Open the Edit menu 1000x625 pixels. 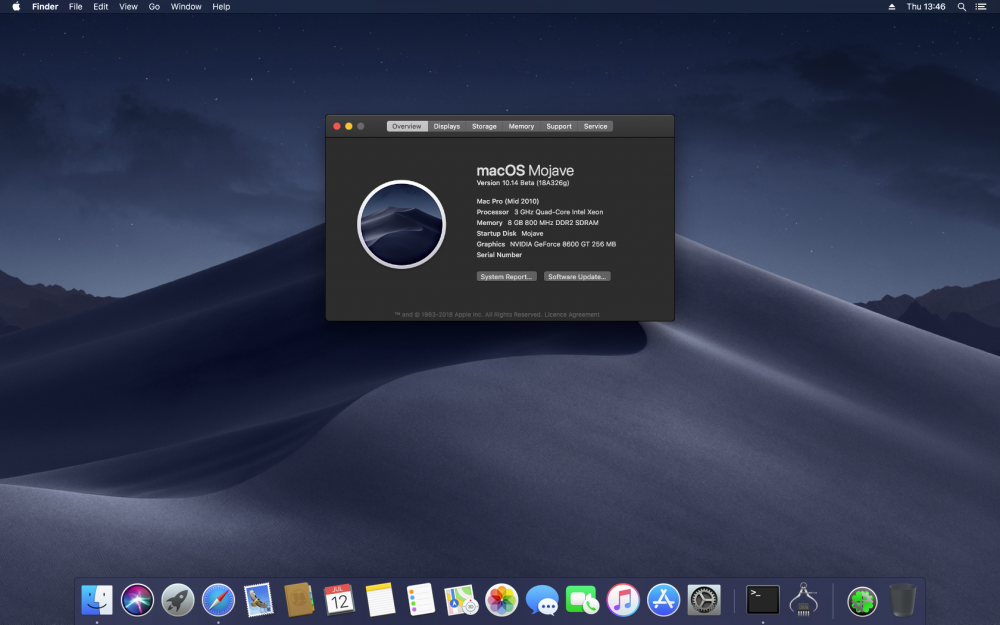[x=101, y=6]
